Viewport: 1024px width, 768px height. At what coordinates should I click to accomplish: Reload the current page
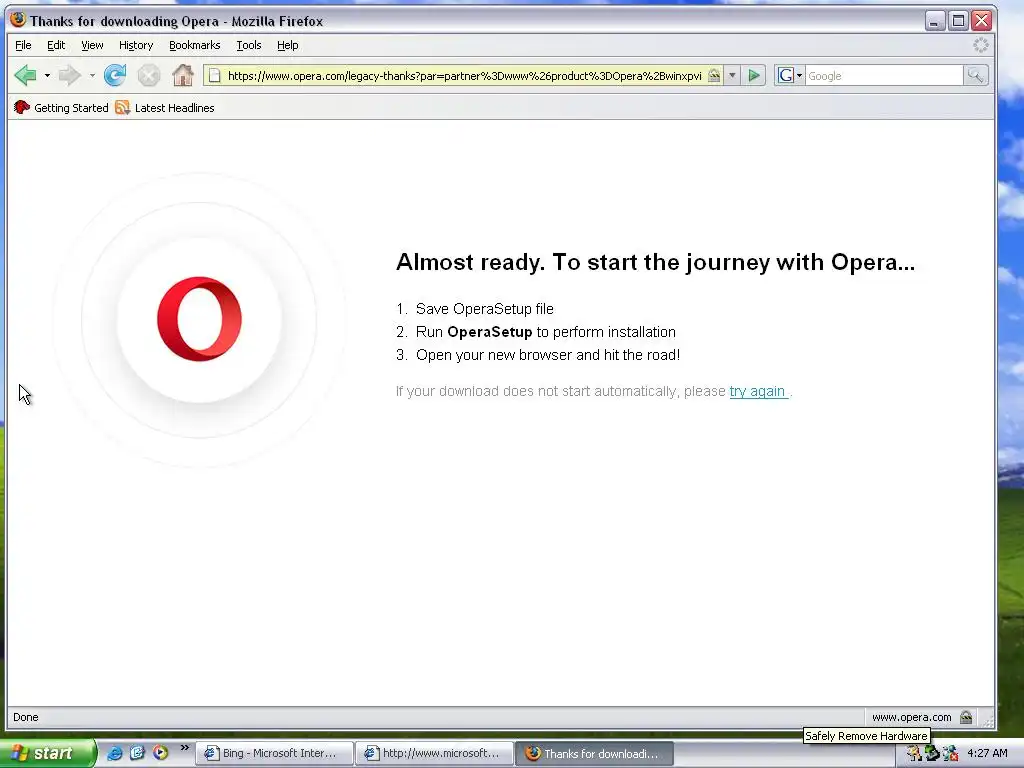[x=115, y=76]
